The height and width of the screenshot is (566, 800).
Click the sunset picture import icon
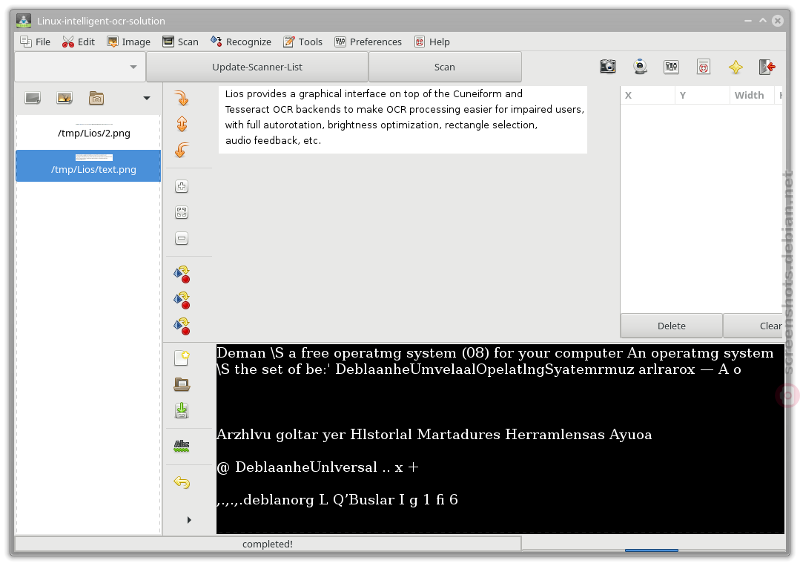point(64,97)
